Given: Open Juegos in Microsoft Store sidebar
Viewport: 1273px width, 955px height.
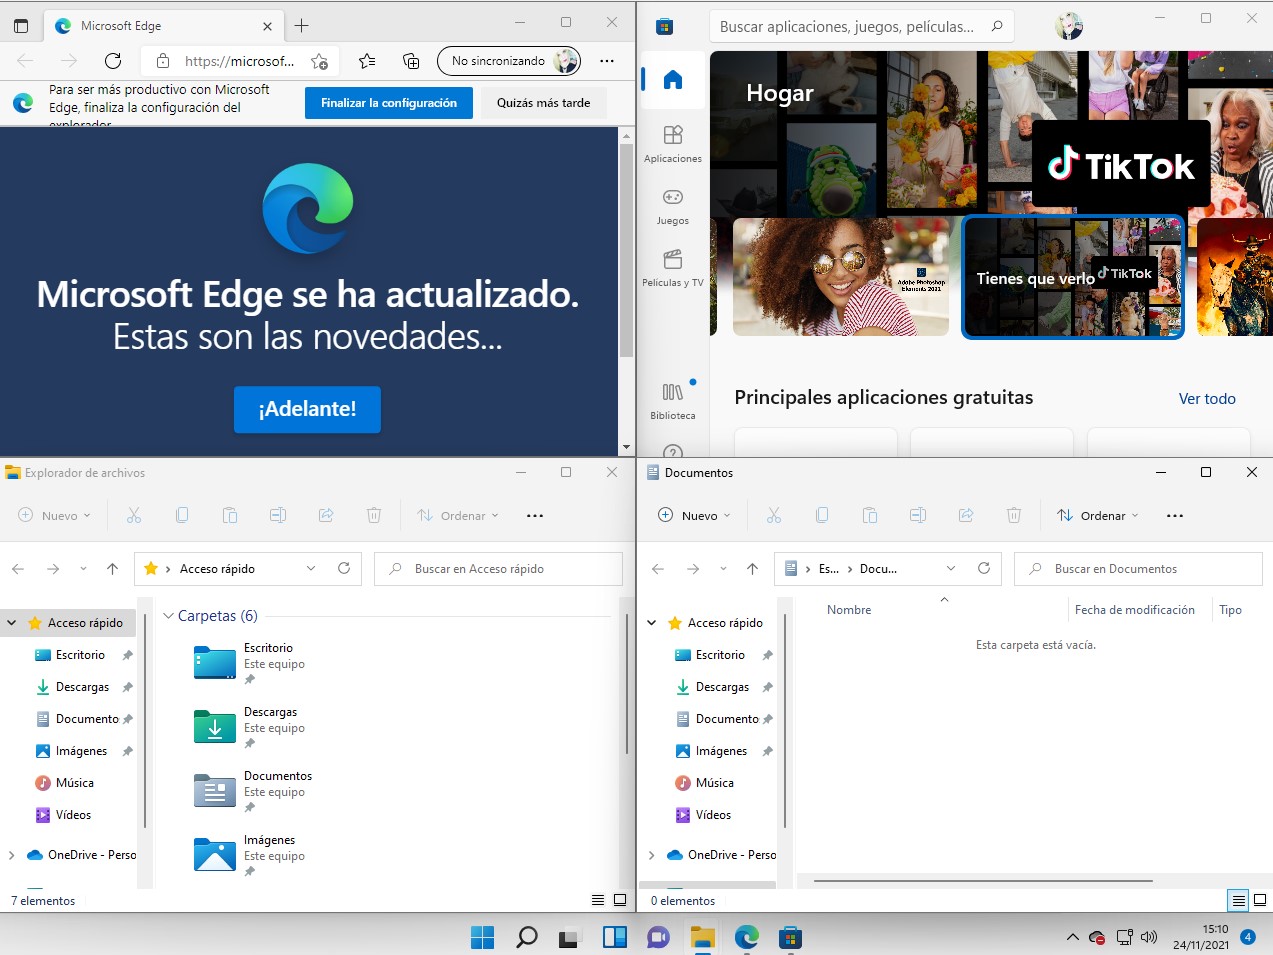Looking at the screenshot, I should point(673,206).
